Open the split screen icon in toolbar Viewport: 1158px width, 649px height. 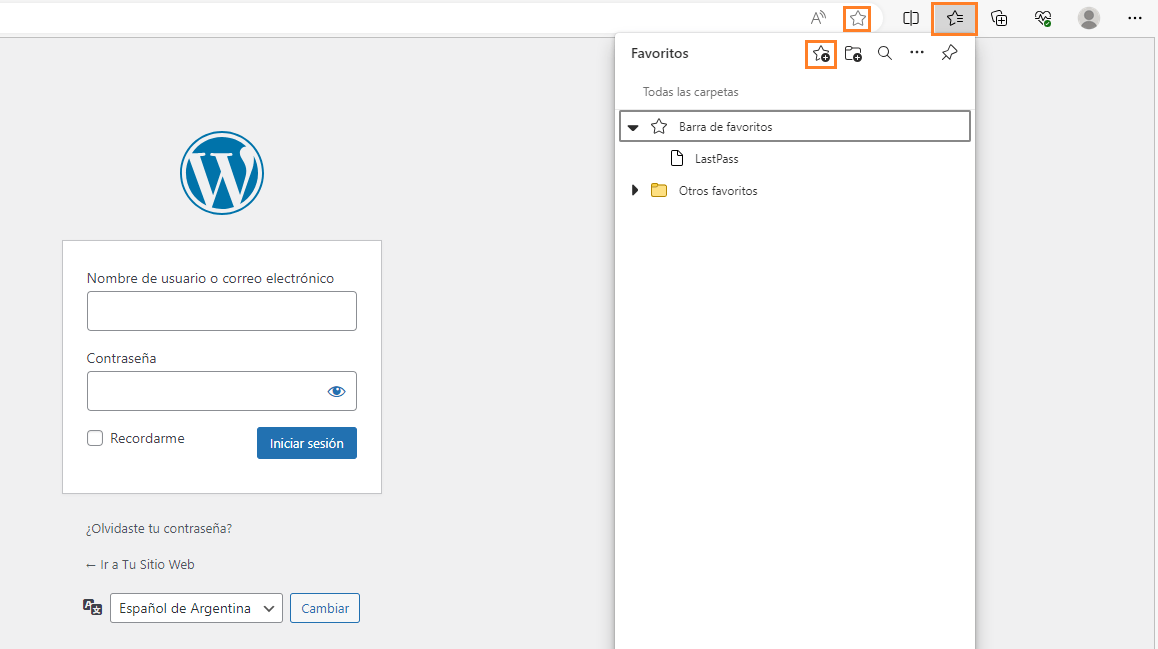[x=911, y=18]
